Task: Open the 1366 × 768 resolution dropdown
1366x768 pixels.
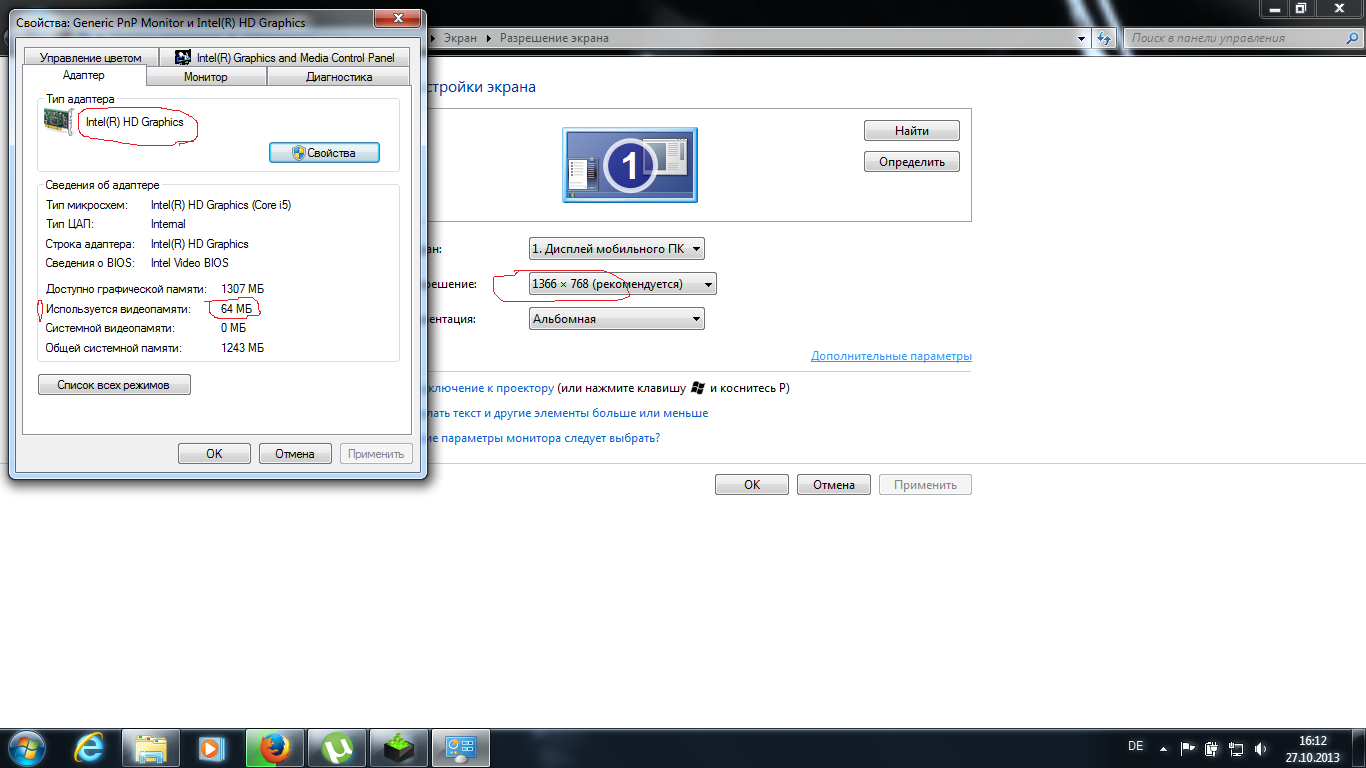Action: click(x=623, y=284)
